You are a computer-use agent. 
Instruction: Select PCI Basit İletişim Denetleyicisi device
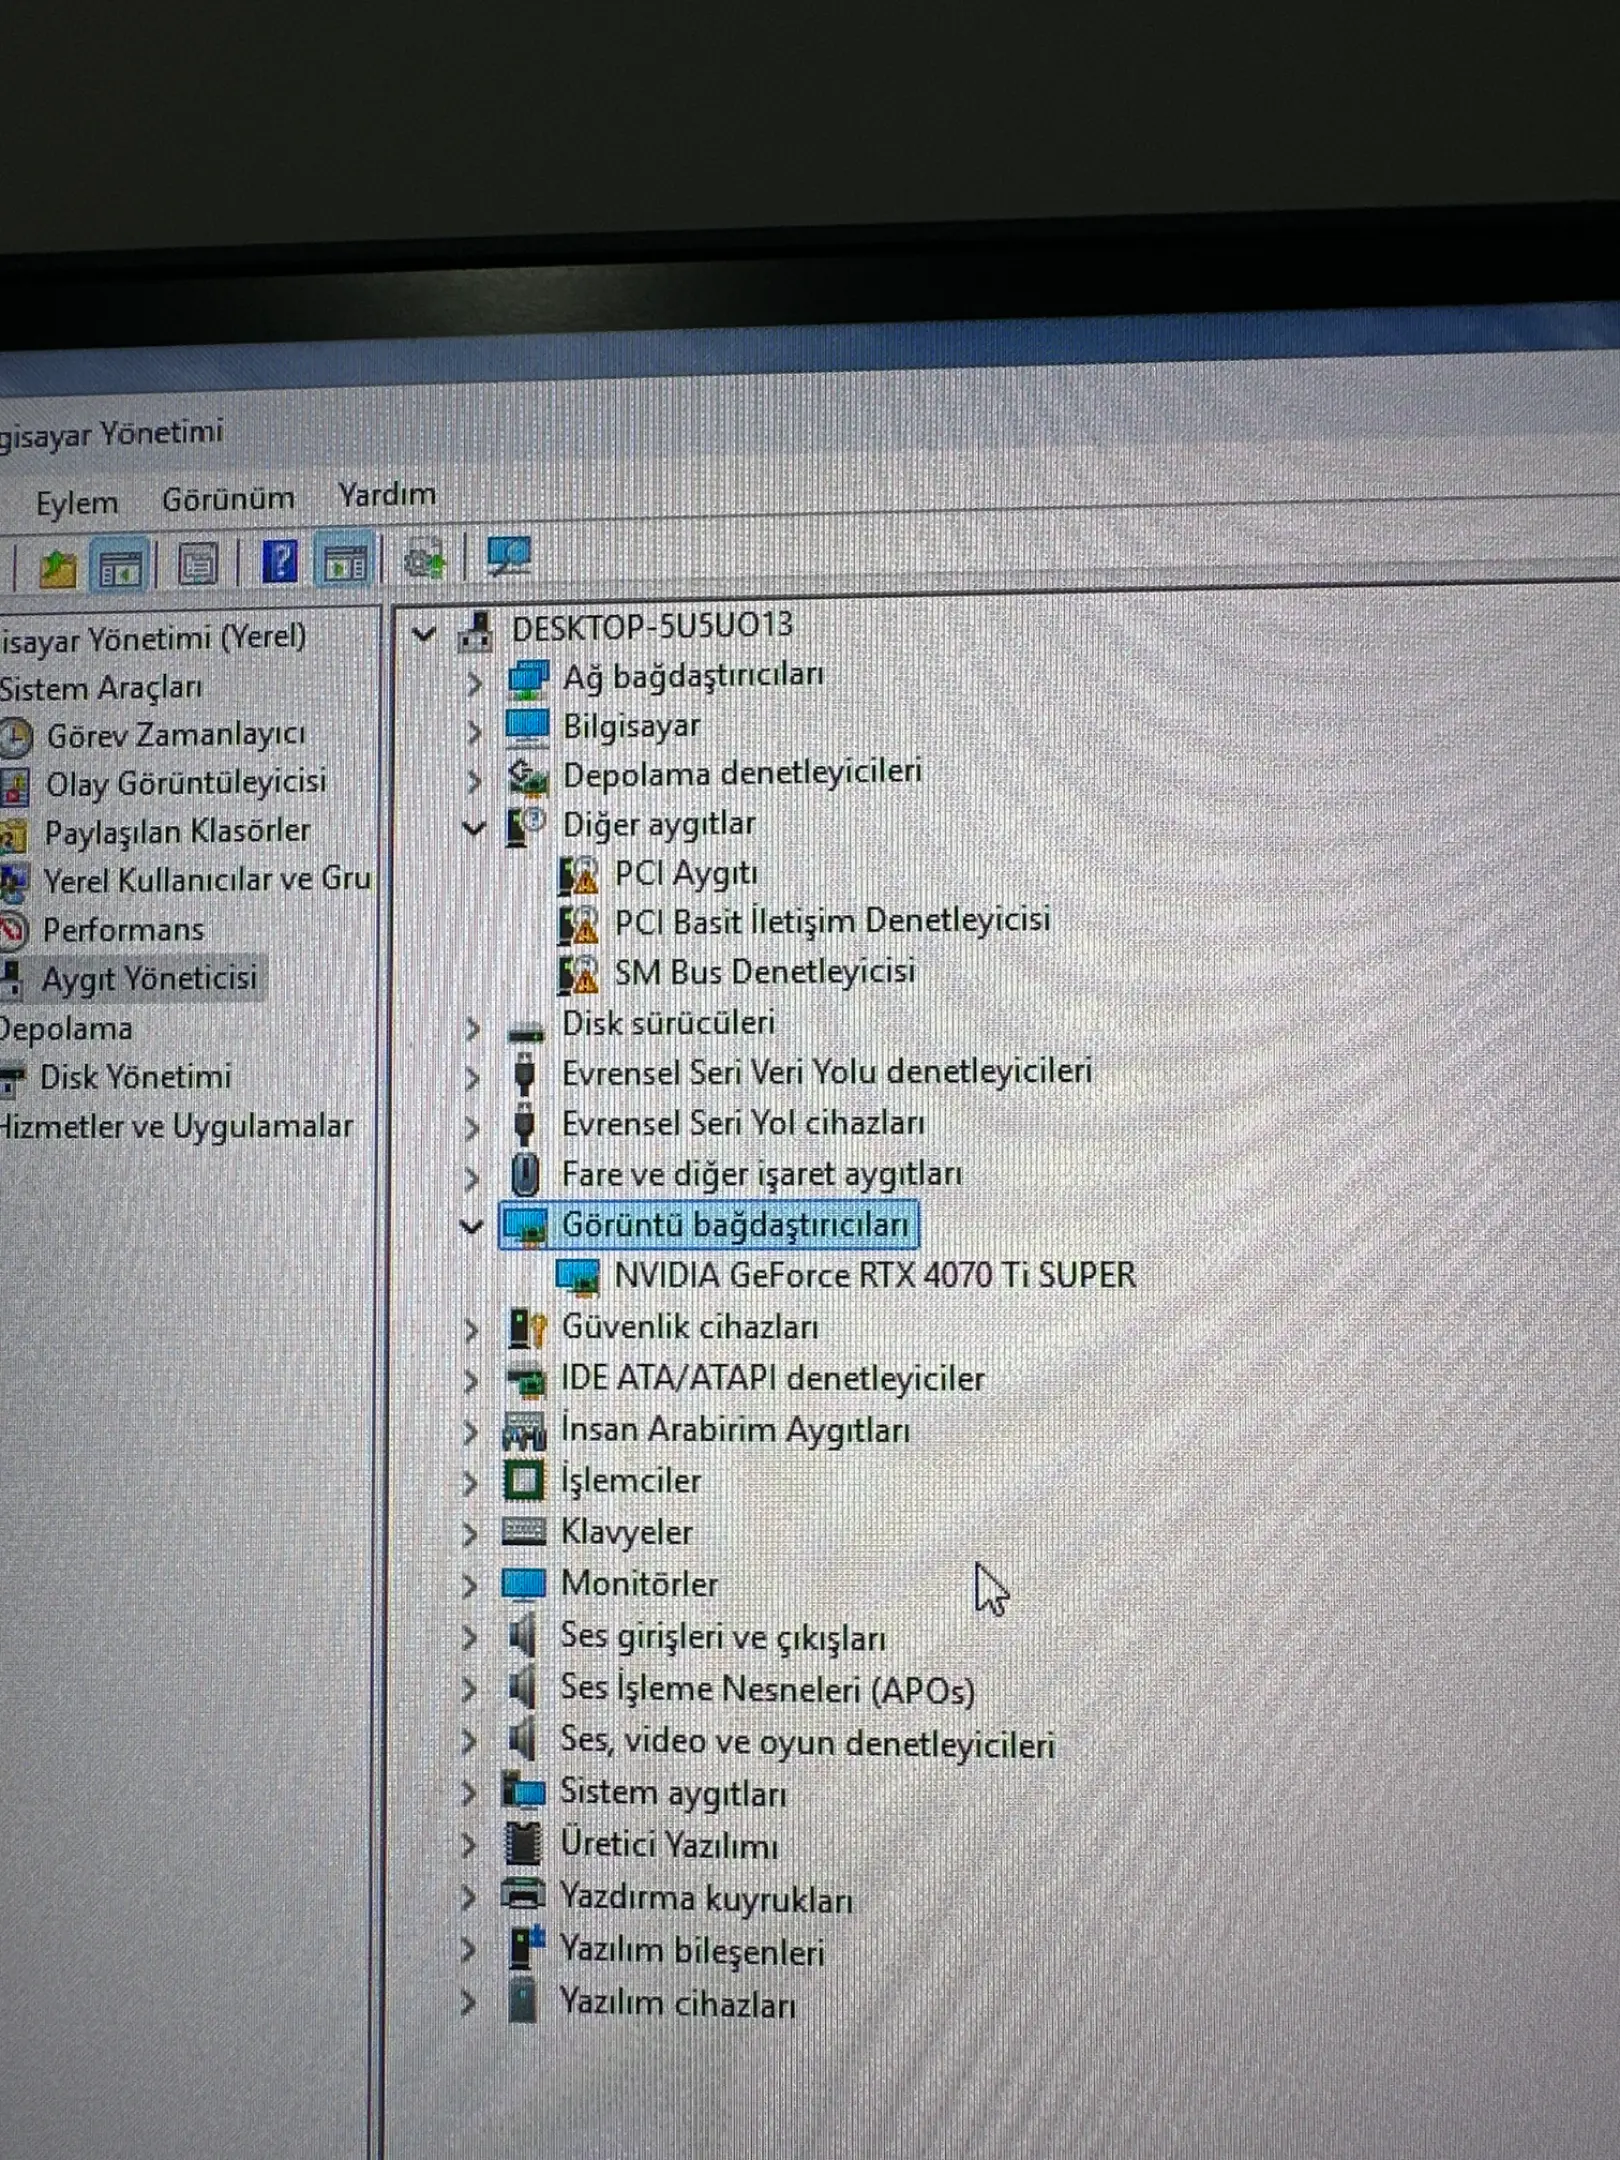832,922
